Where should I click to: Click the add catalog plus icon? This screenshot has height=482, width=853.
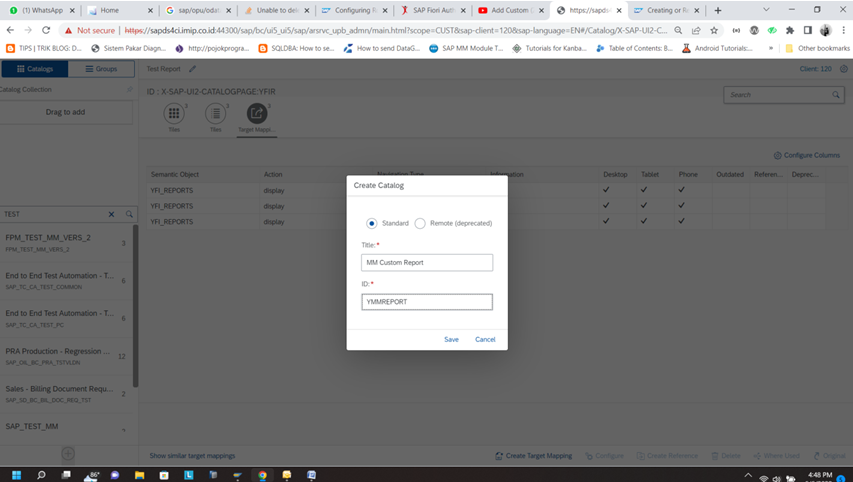point(68,453)
